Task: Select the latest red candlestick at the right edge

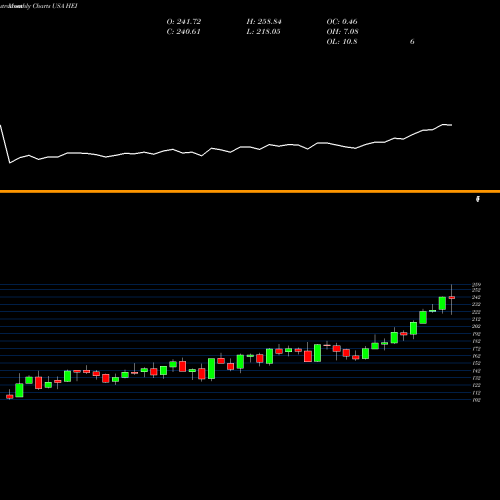Action: tap(452, 298)
